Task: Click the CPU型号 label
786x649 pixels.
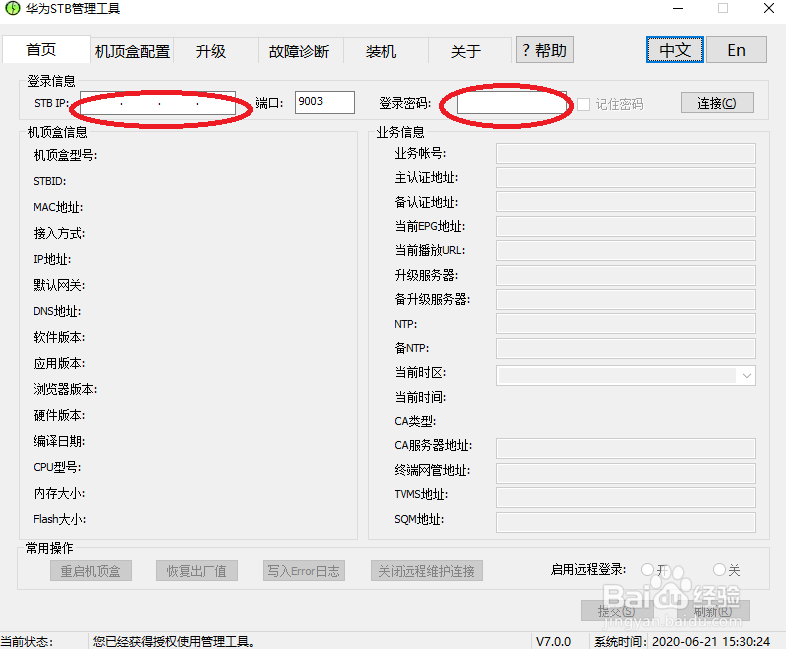Action: click(x=57, y=467)
